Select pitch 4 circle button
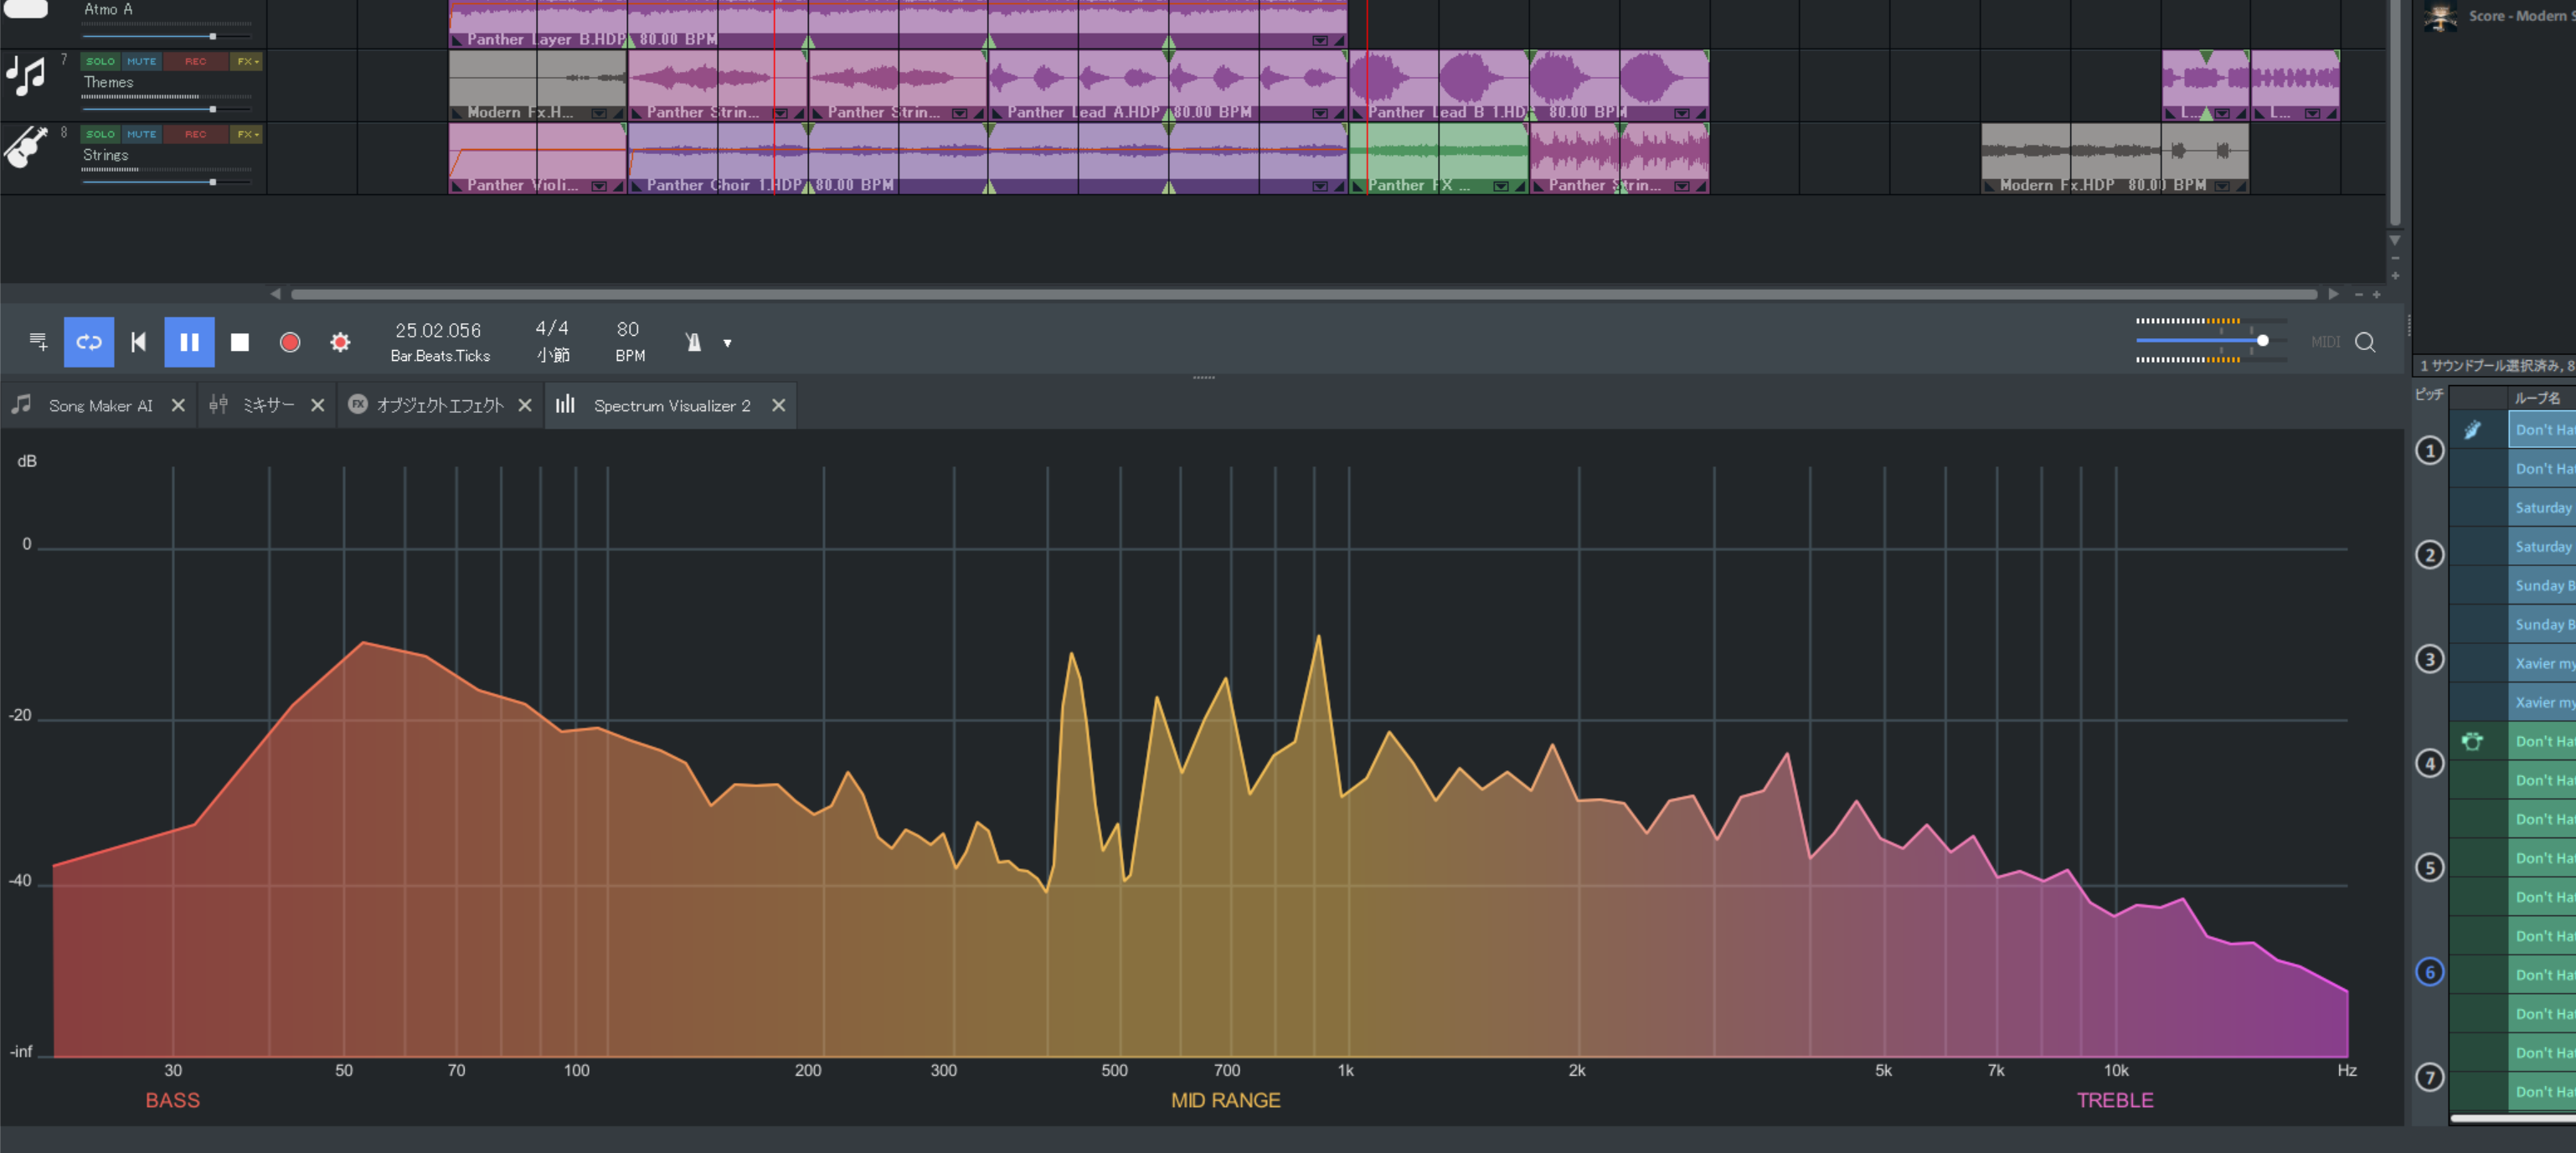The image size is (2576, 1153). pyautogui.click(x=2430, y=764)
